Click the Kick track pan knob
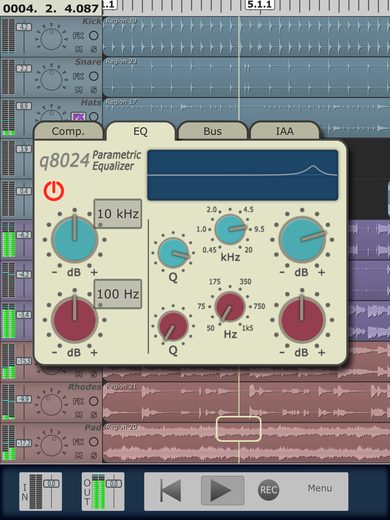 click(51, 39)
